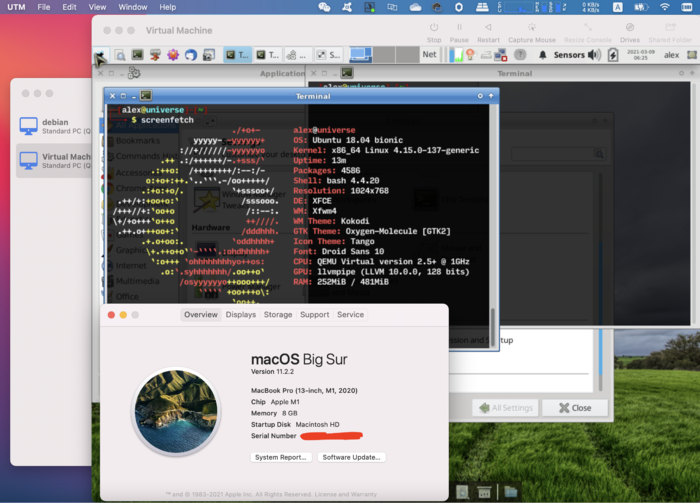Click the magnifier app finder icon in XFCE panel
Image resolution: width=700 pixels, height=503 pixels.
[x=120, y=55]
